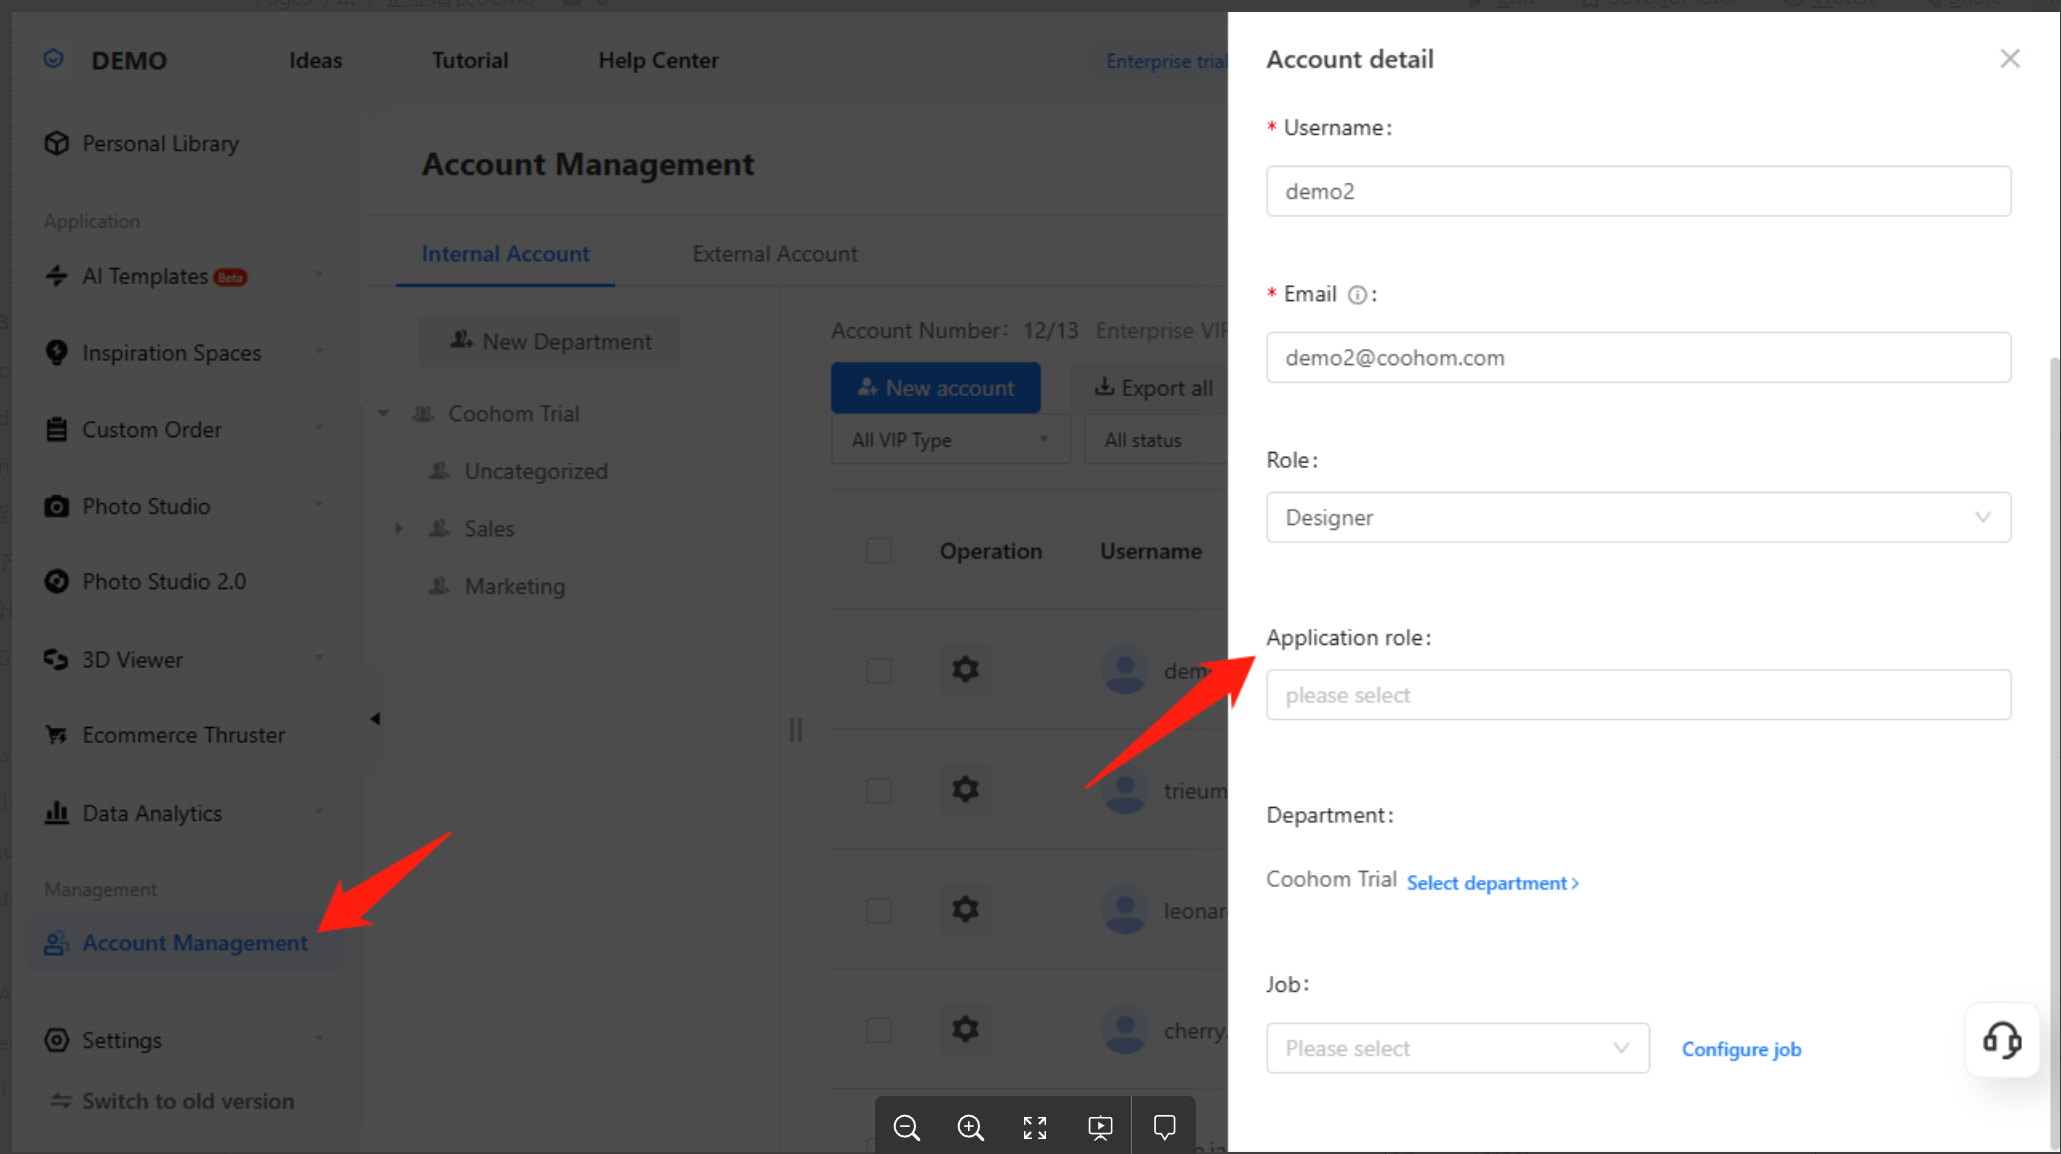Click the Email info icon
This screenshot has width=2061, height=1154.
click(1357, 295)
